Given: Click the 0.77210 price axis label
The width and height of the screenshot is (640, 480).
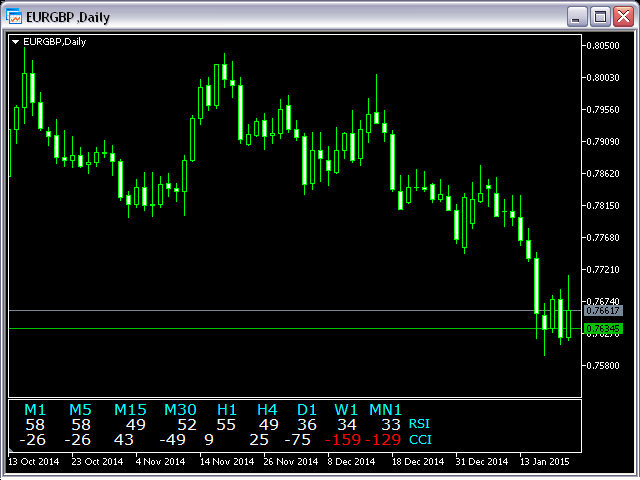Looking at the screenshot, I should (603, 270).
